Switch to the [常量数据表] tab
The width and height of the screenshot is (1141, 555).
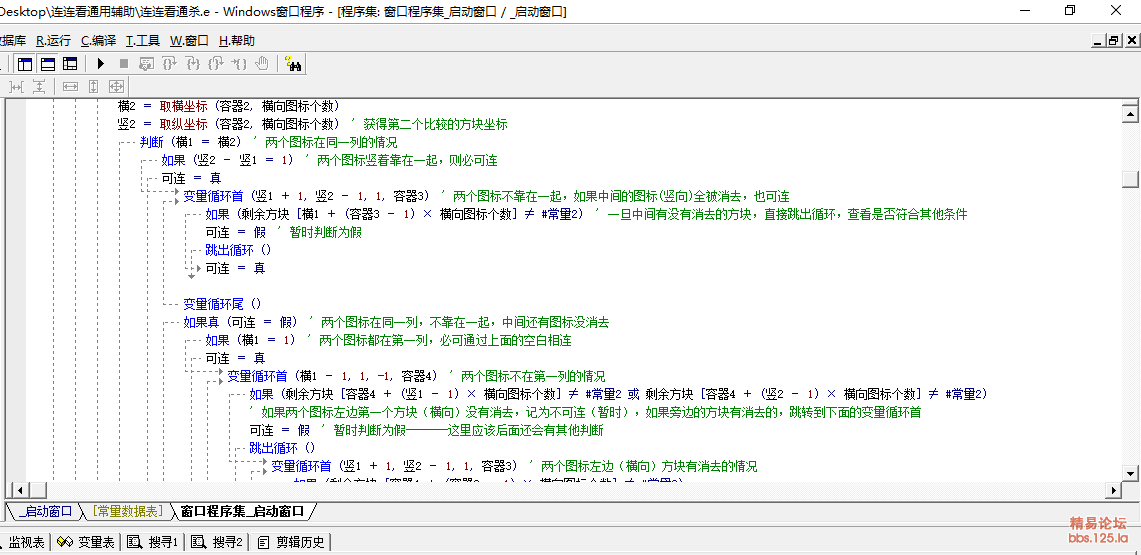point(126,511)
